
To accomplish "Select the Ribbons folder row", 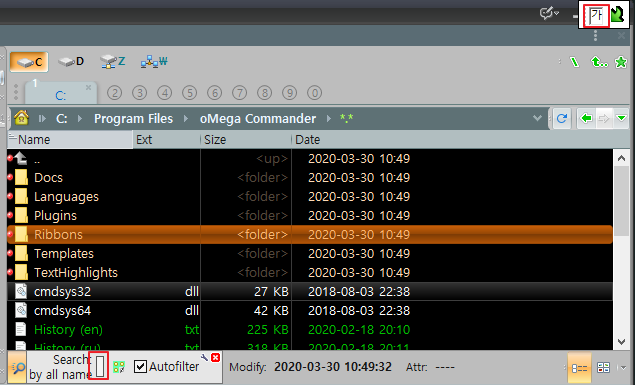I will (310, 234).
